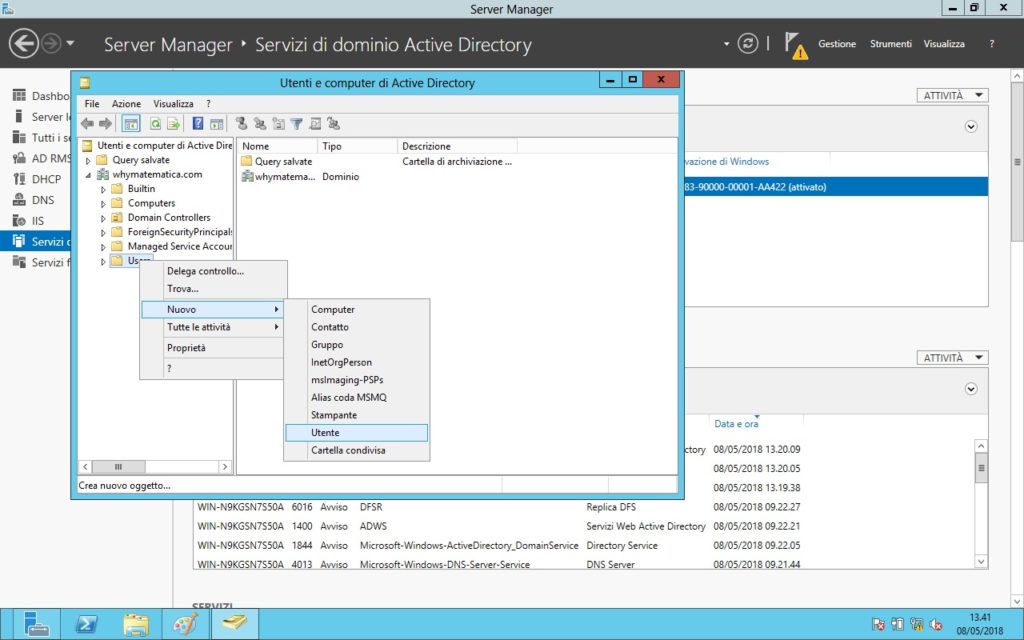
Task: Open the ATTIVITÀ dropdown above the Data e ora column
Action: (952, 357)
